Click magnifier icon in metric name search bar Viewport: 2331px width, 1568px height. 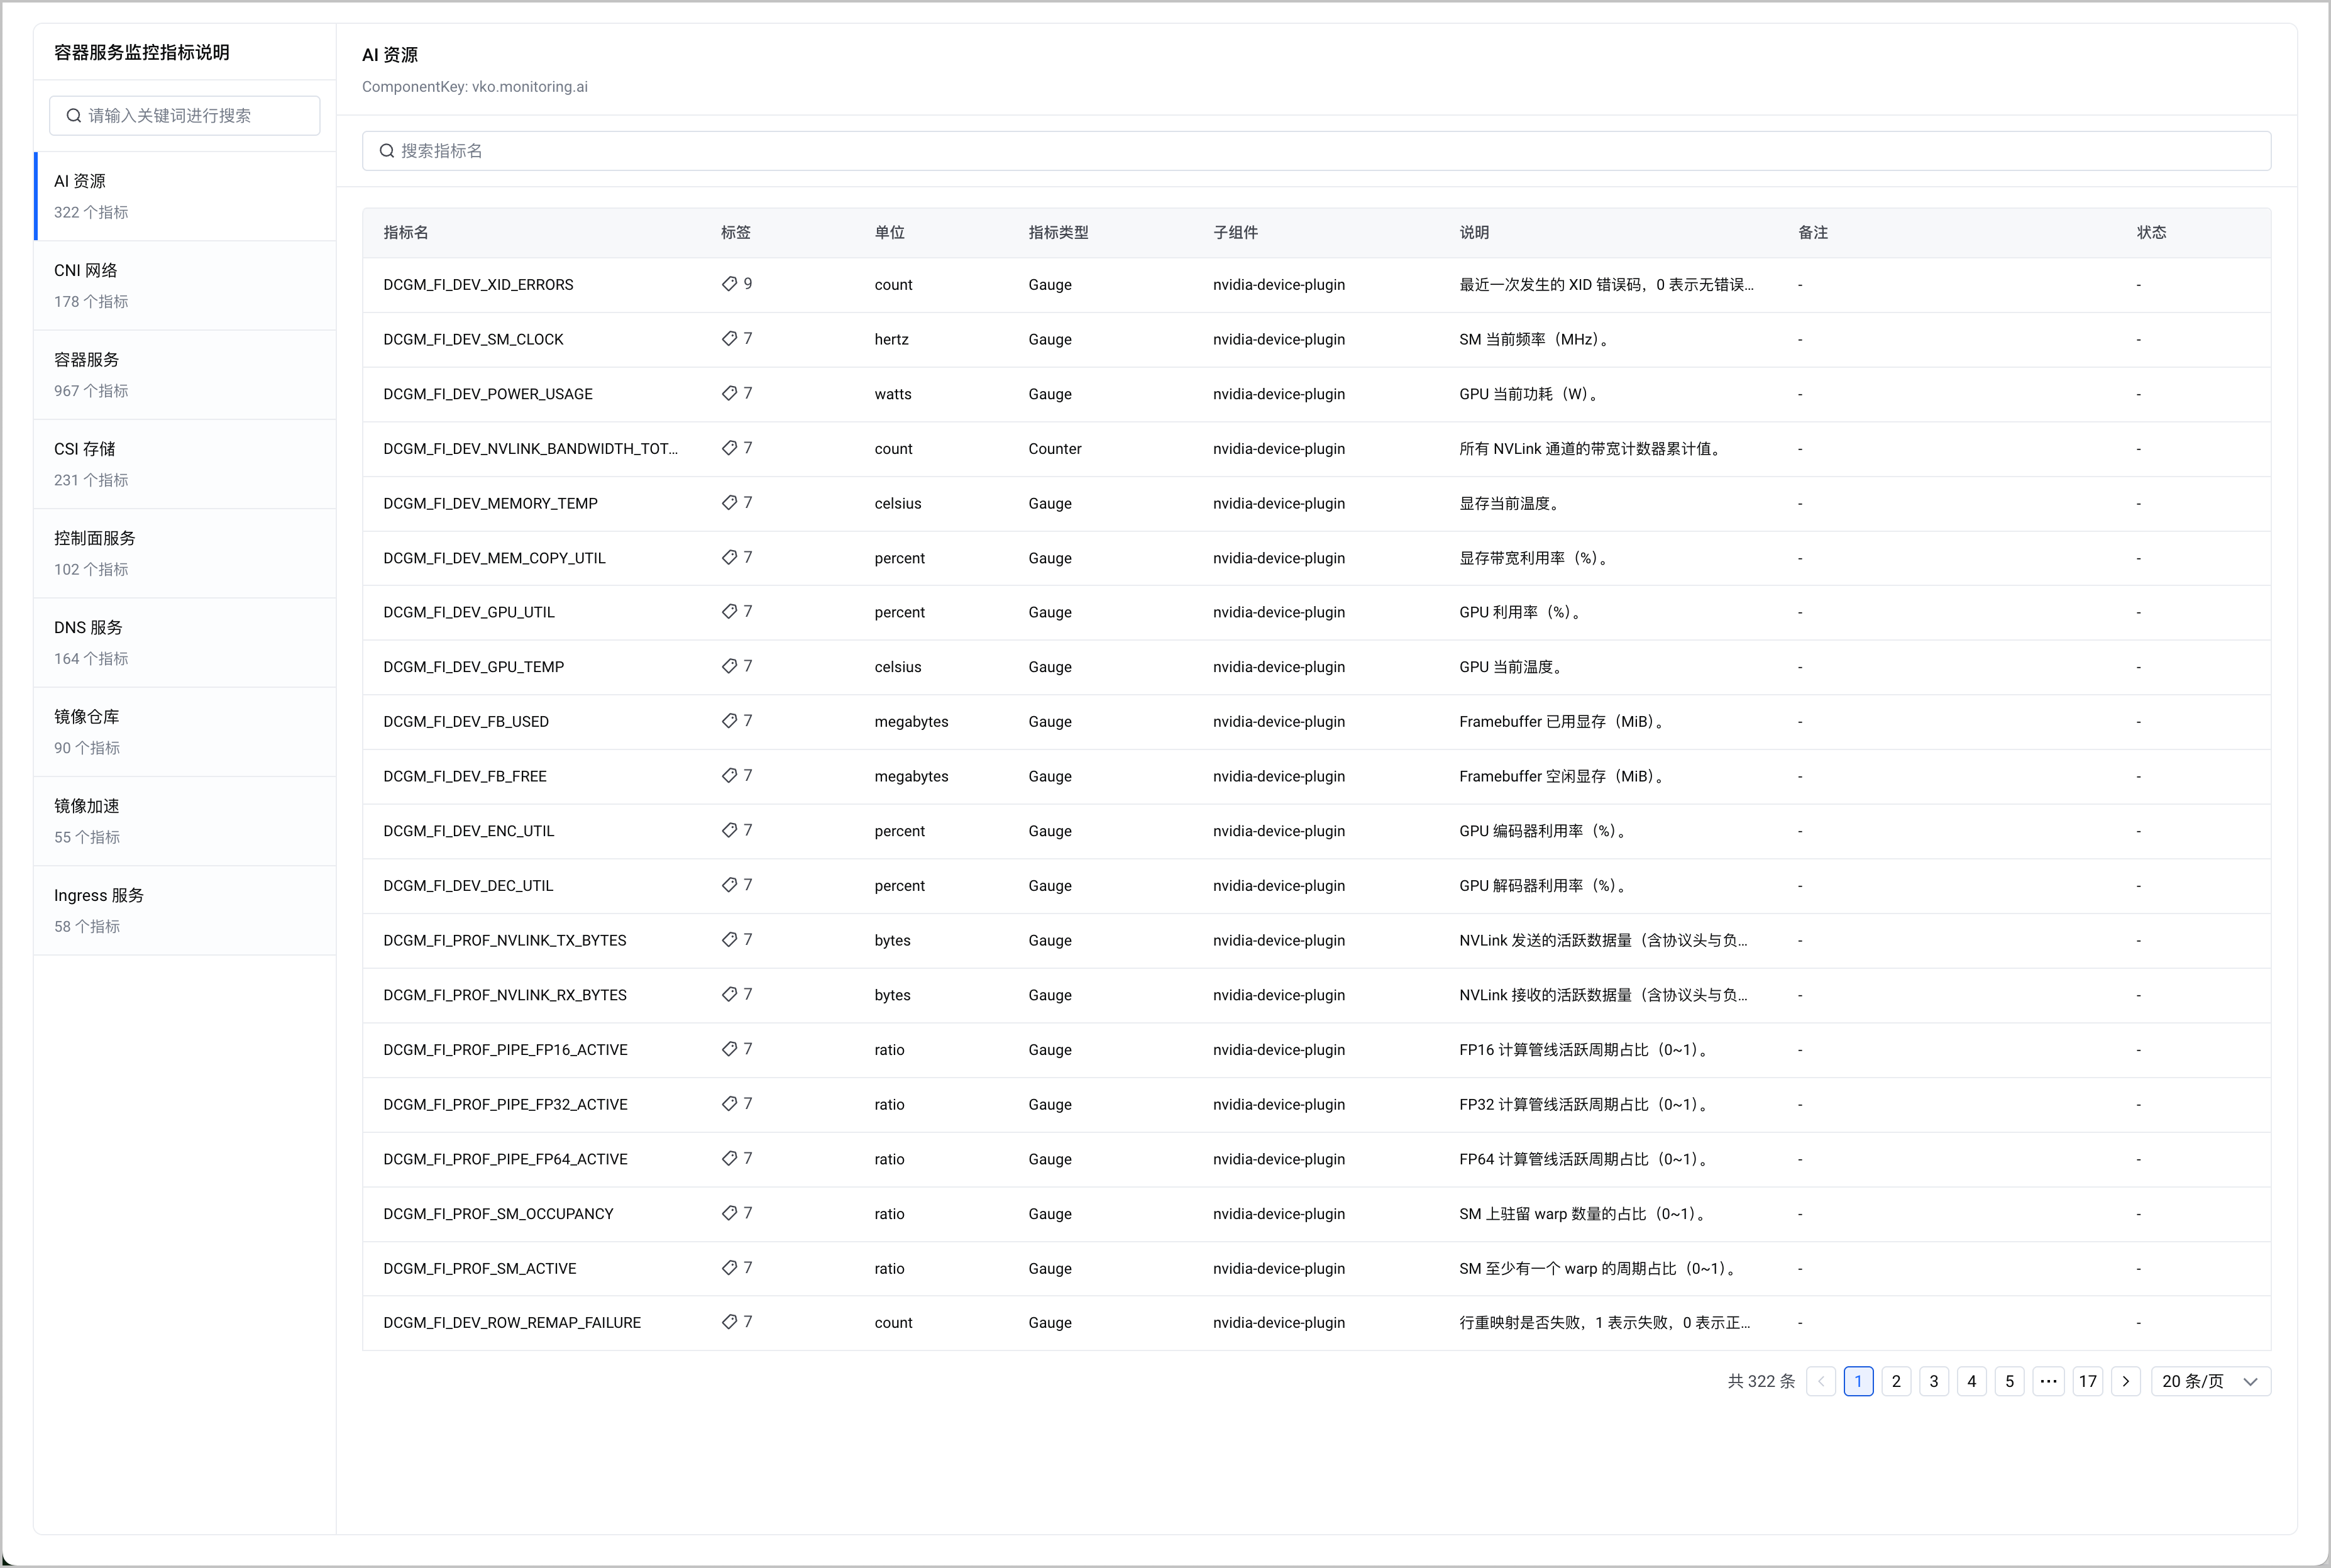tap(387, 151)
